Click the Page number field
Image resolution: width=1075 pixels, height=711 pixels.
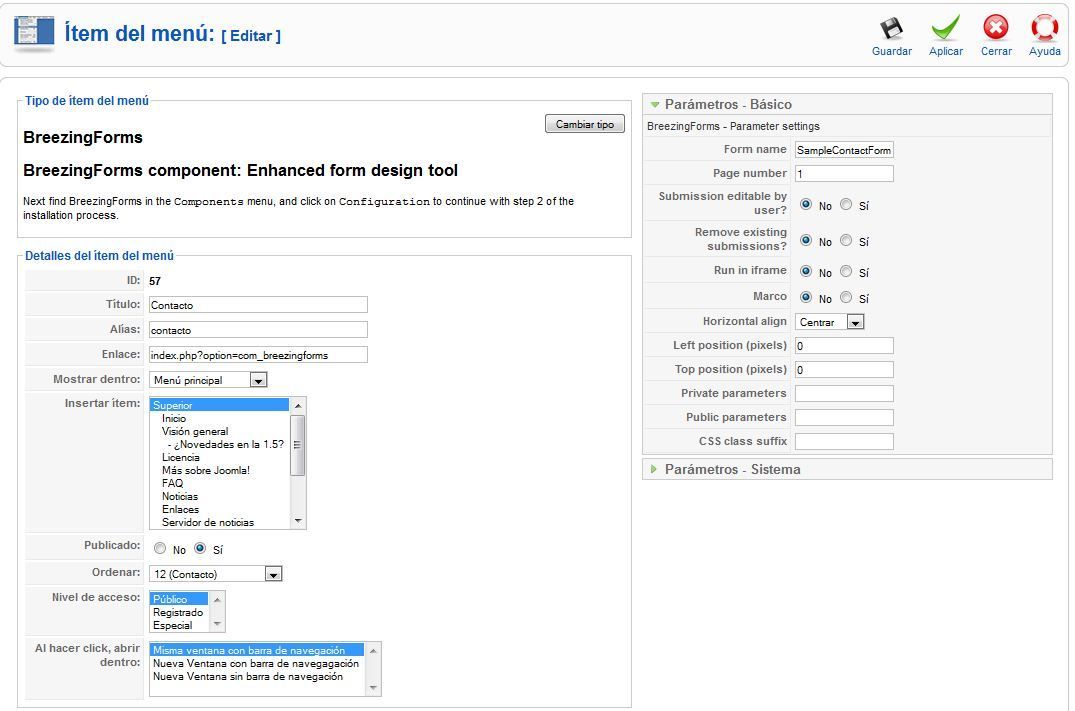844,173
